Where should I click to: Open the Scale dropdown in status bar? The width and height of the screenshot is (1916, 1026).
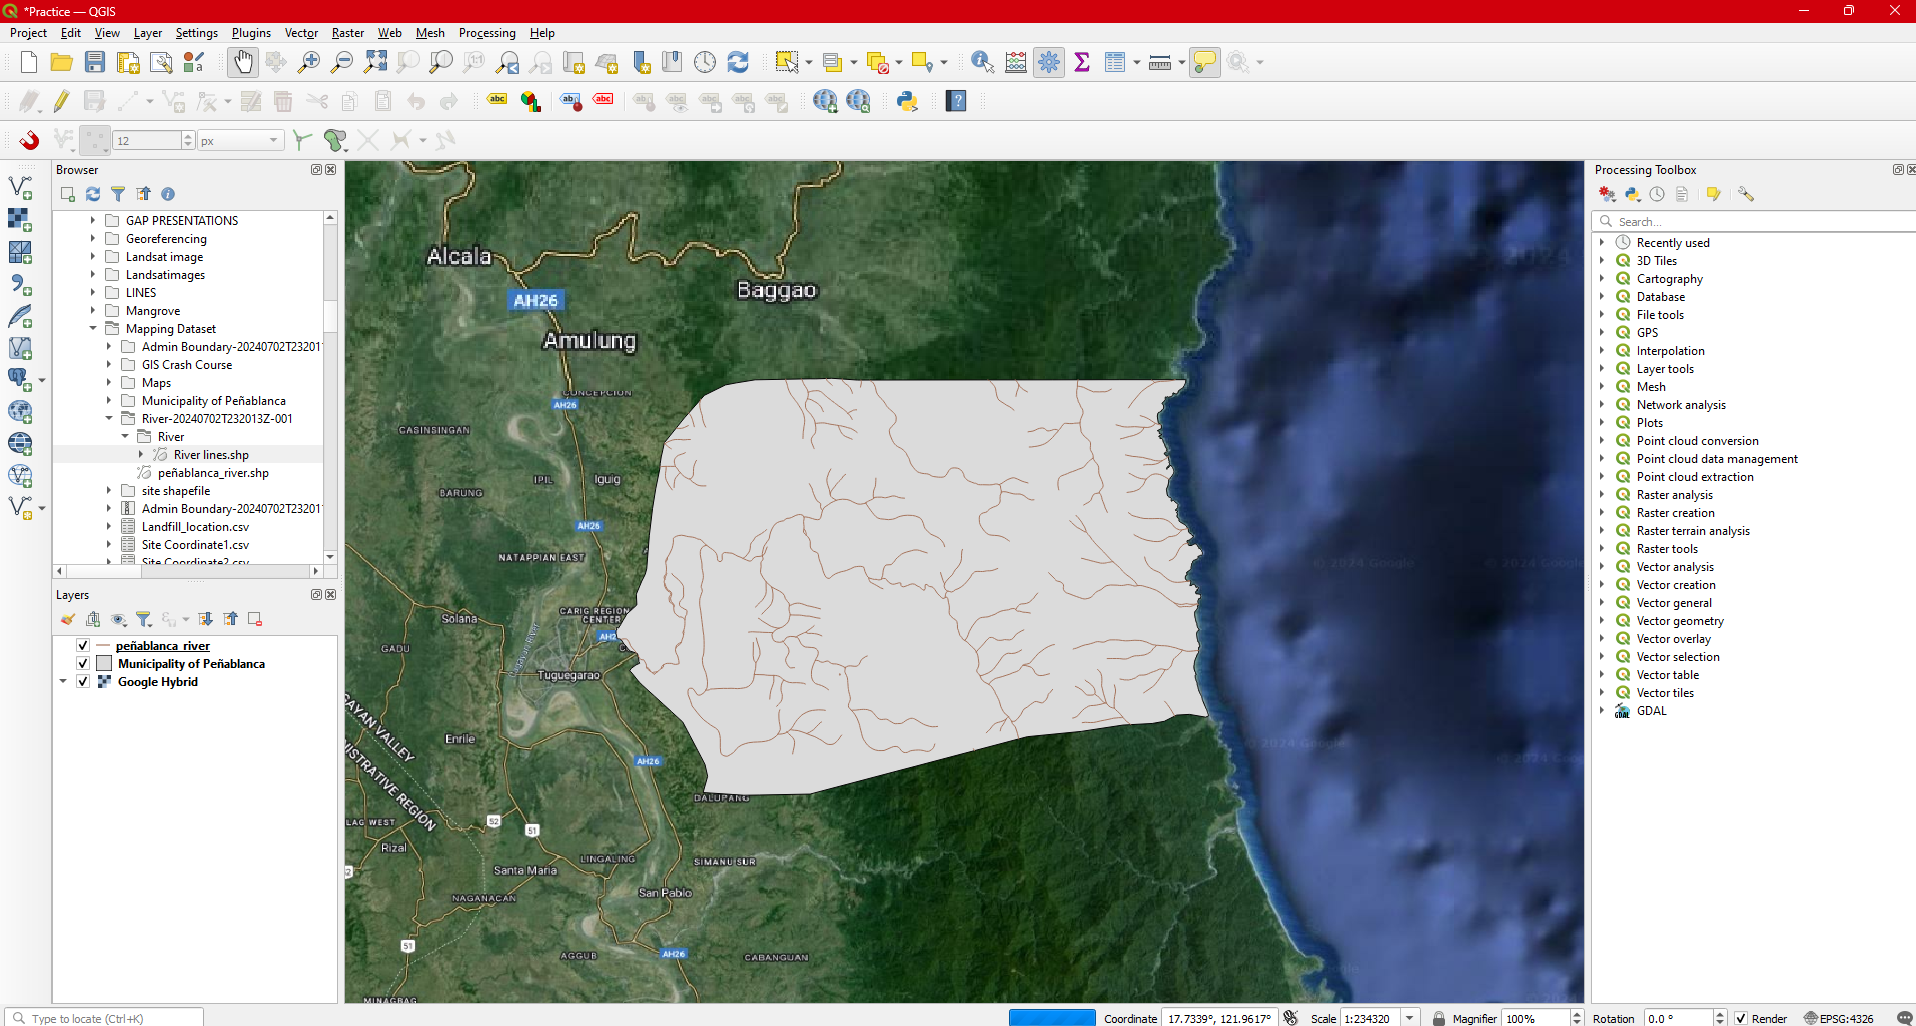[1409, 1018]
